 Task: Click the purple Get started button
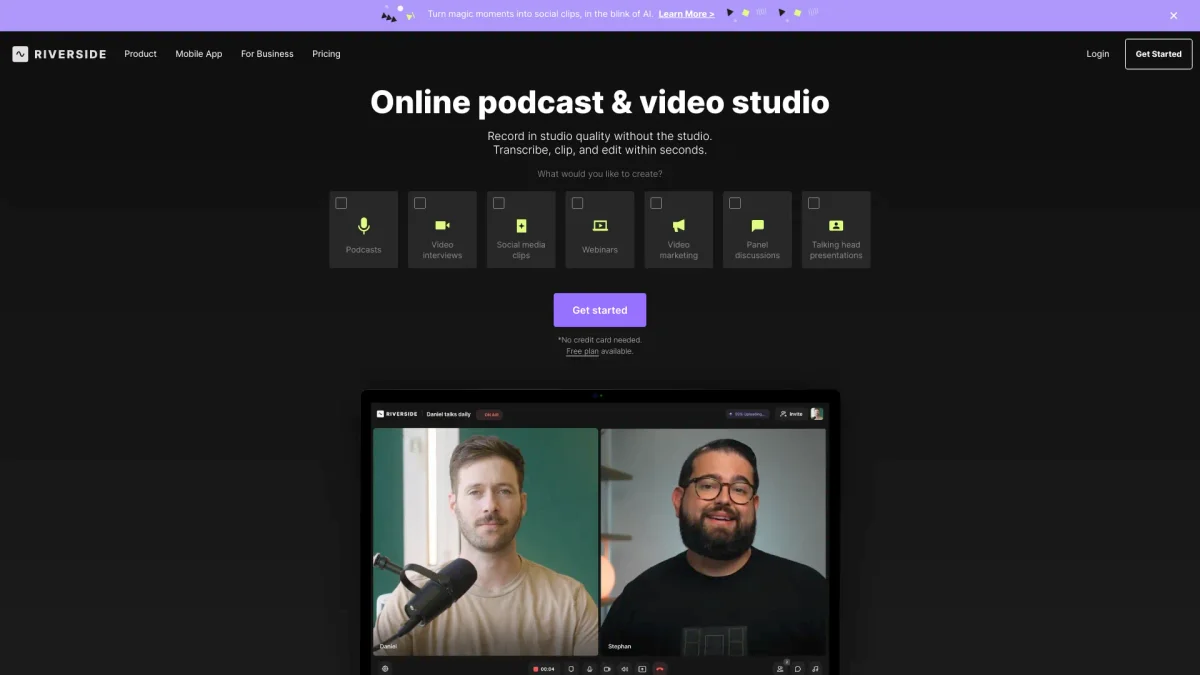600,310
